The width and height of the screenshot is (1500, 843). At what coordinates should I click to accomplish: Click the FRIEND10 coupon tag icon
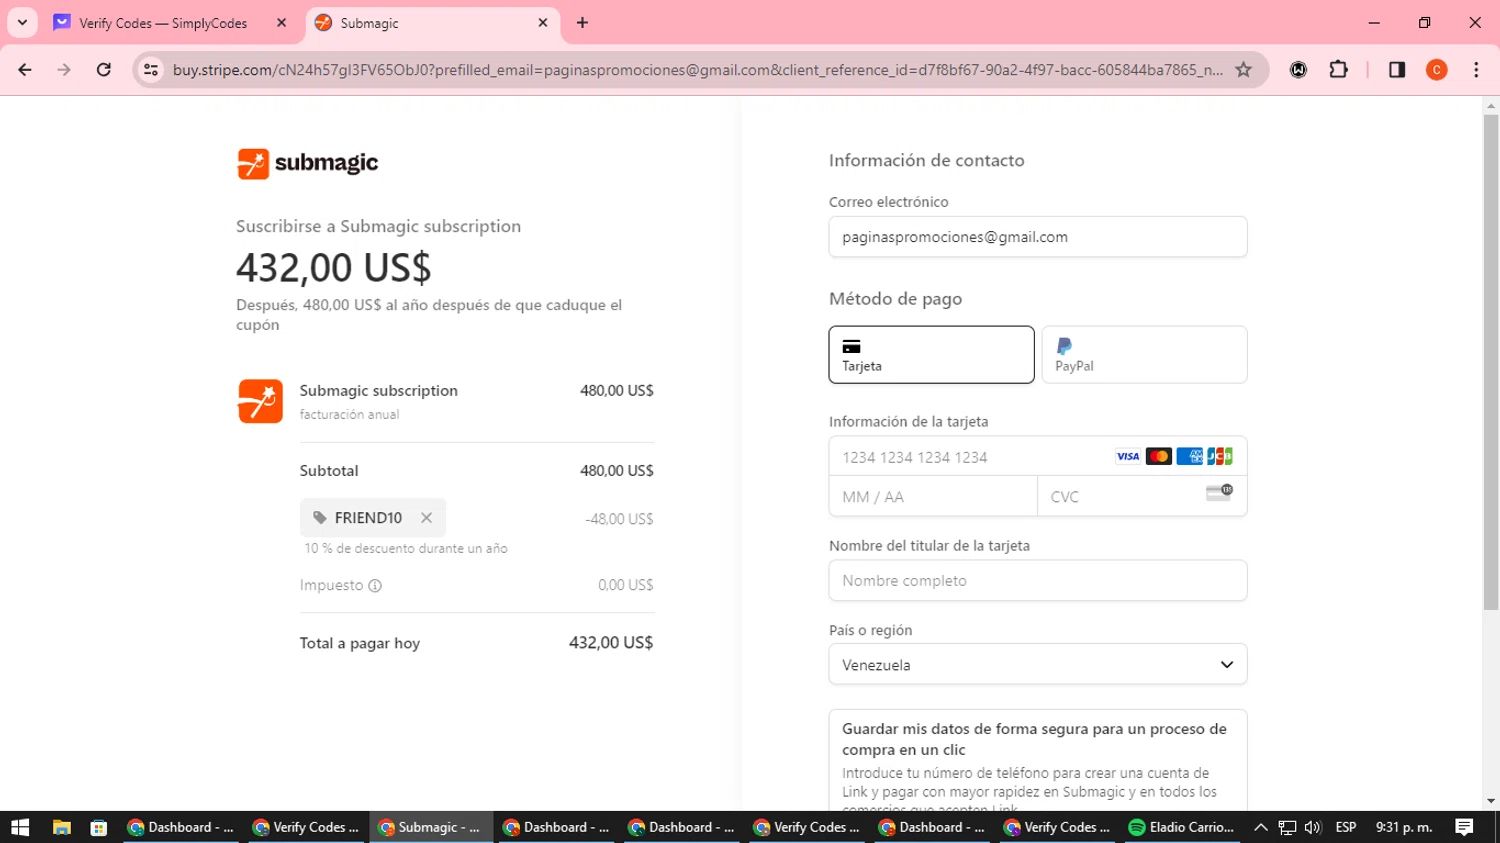(x=320, y=518)
